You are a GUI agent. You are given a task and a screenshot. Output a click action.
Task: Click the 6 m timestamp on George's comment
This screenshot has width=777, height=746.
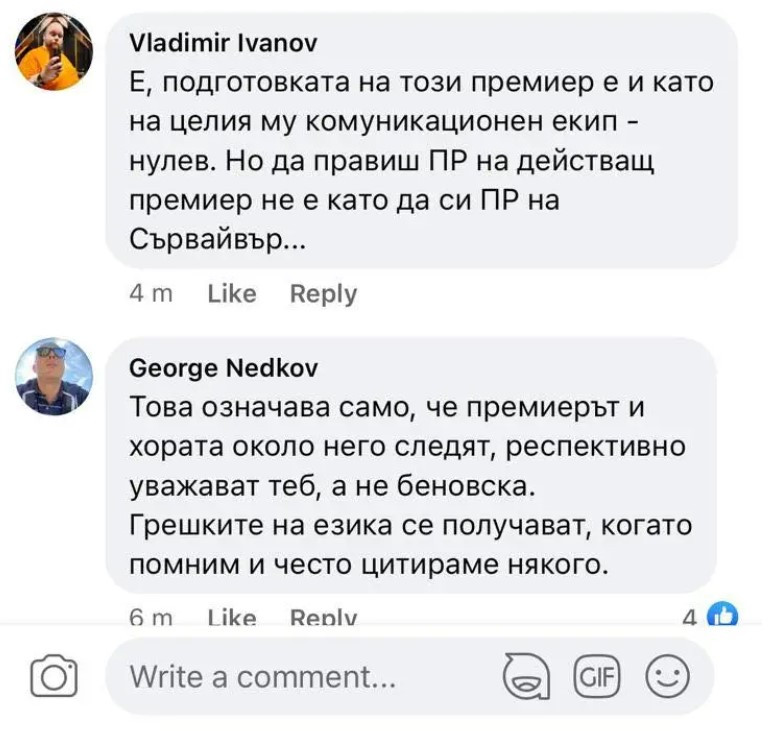click(152, 619)
